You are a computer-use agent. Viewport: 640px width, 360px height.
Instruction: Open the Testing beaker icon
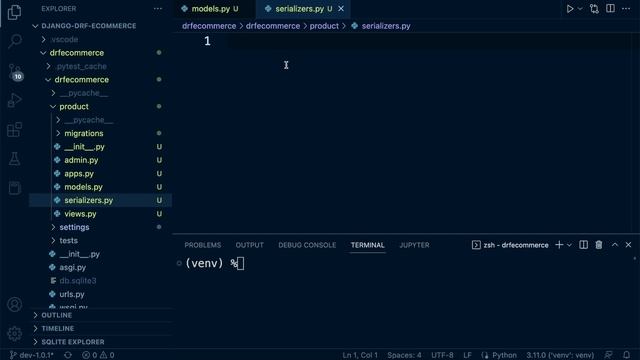click(x=14, y=159)
